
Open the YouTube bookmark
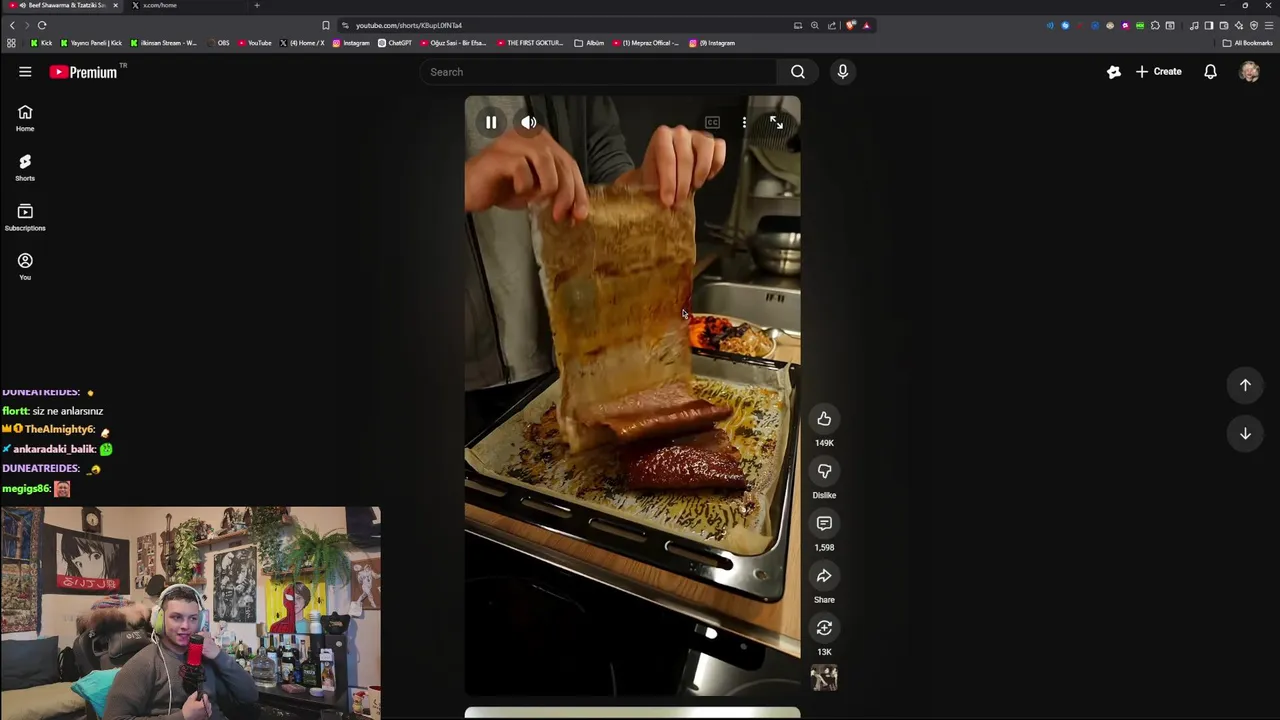[255, 43]
